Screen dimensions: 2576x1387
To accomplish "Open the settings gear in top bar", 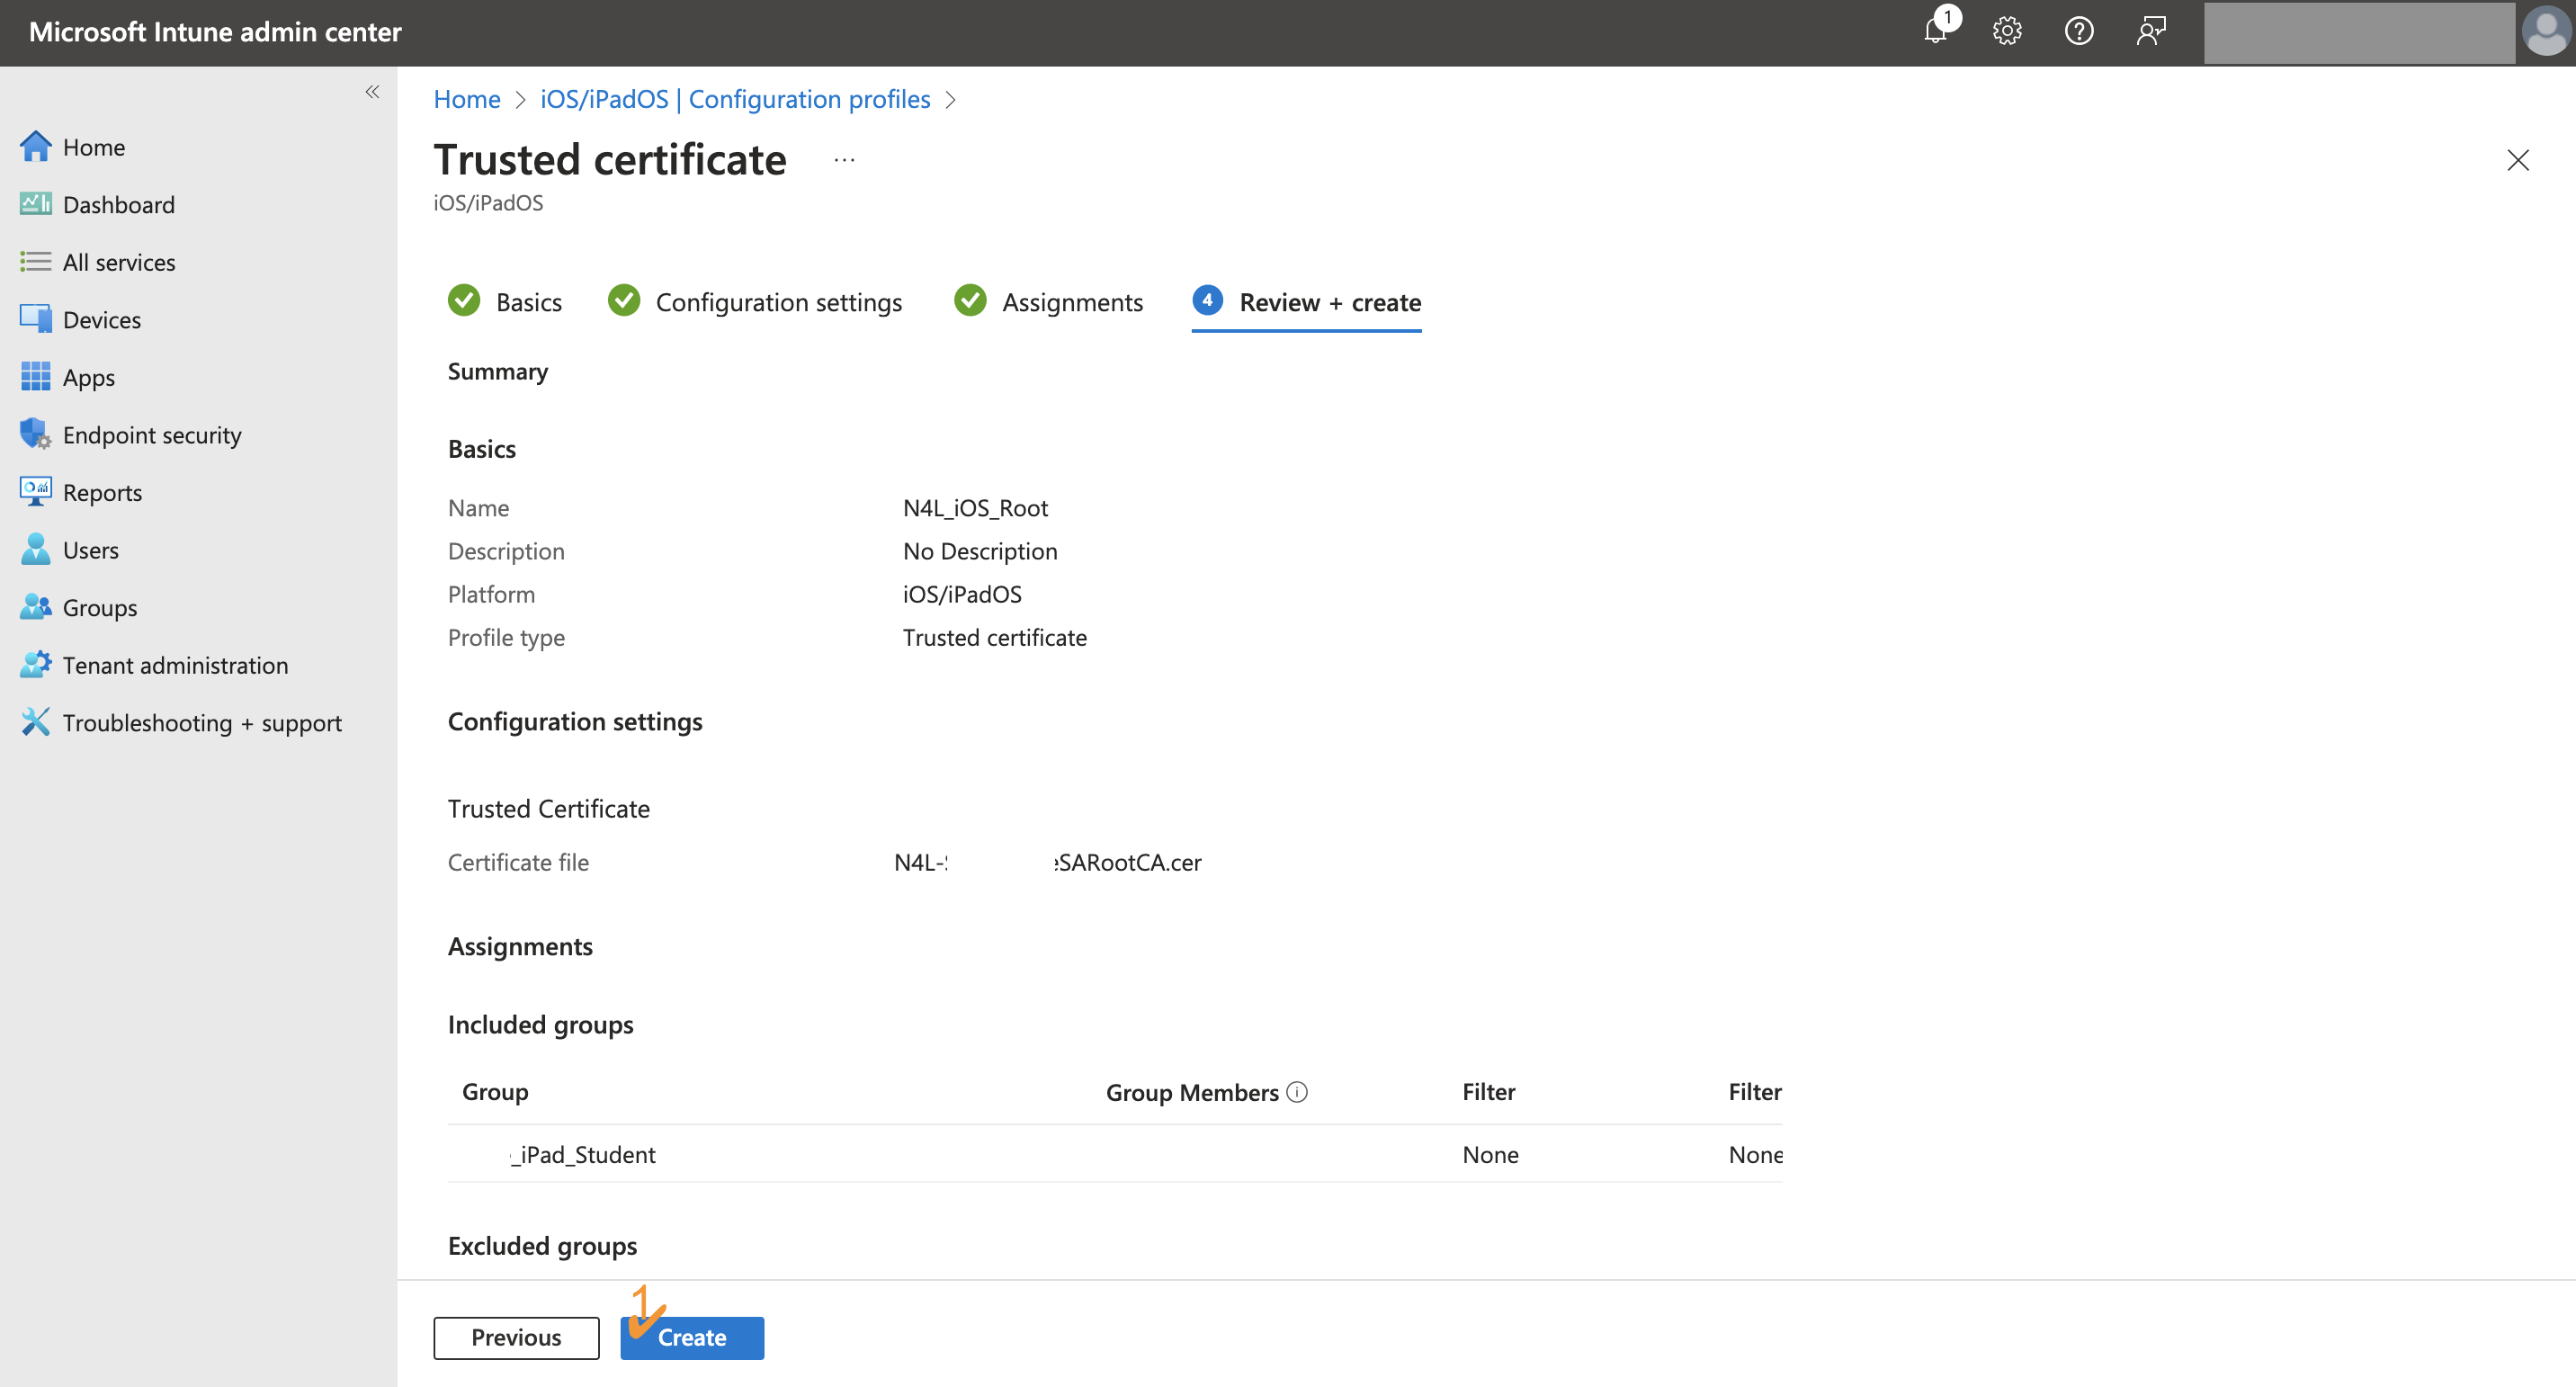I will point(2007,31).
